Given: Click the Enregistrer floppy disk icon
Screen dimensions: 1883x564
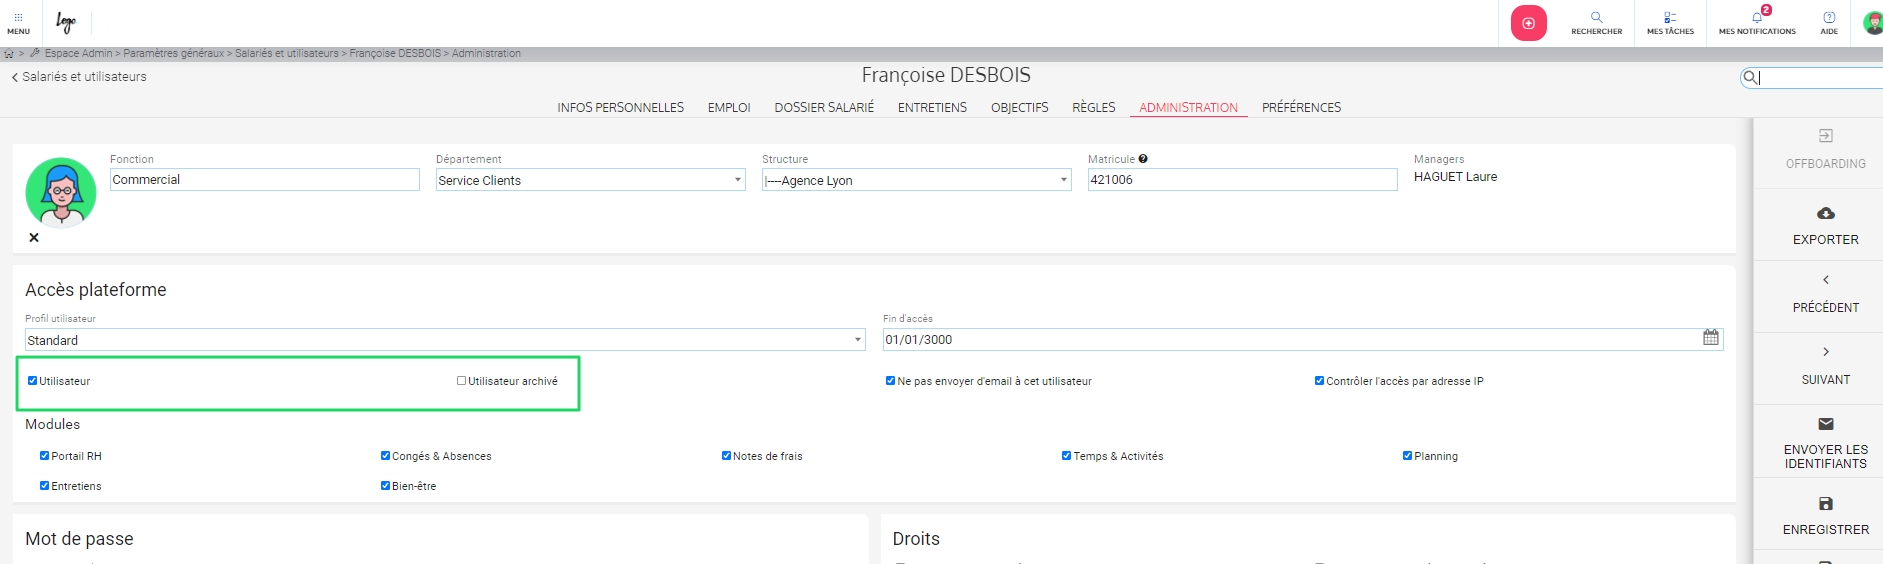Looking at the screenshot, I should [x=1825, y=504].
